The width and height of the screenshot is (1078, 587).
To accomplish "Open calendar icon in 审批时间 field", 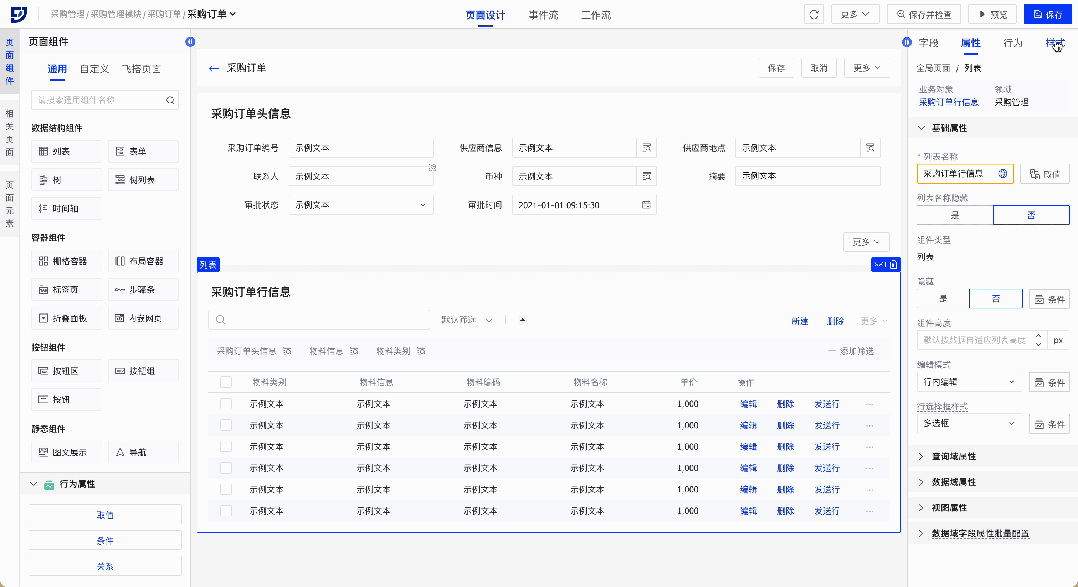I will pos(647,204).
